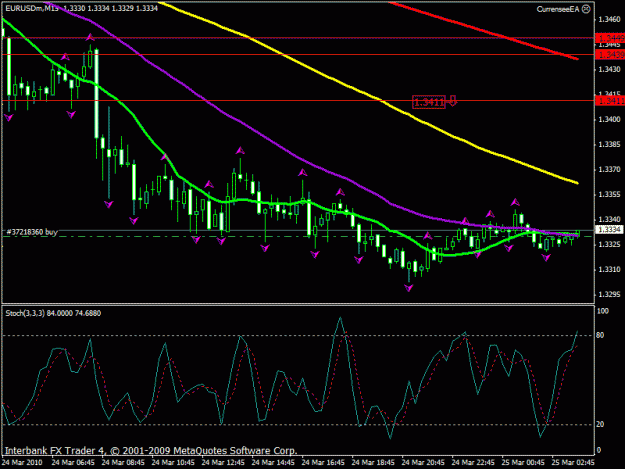Click the current price tag 1.3334 on axis
Image resolution: width=625 pixels, height=469 pixels.
coord(609,230)
